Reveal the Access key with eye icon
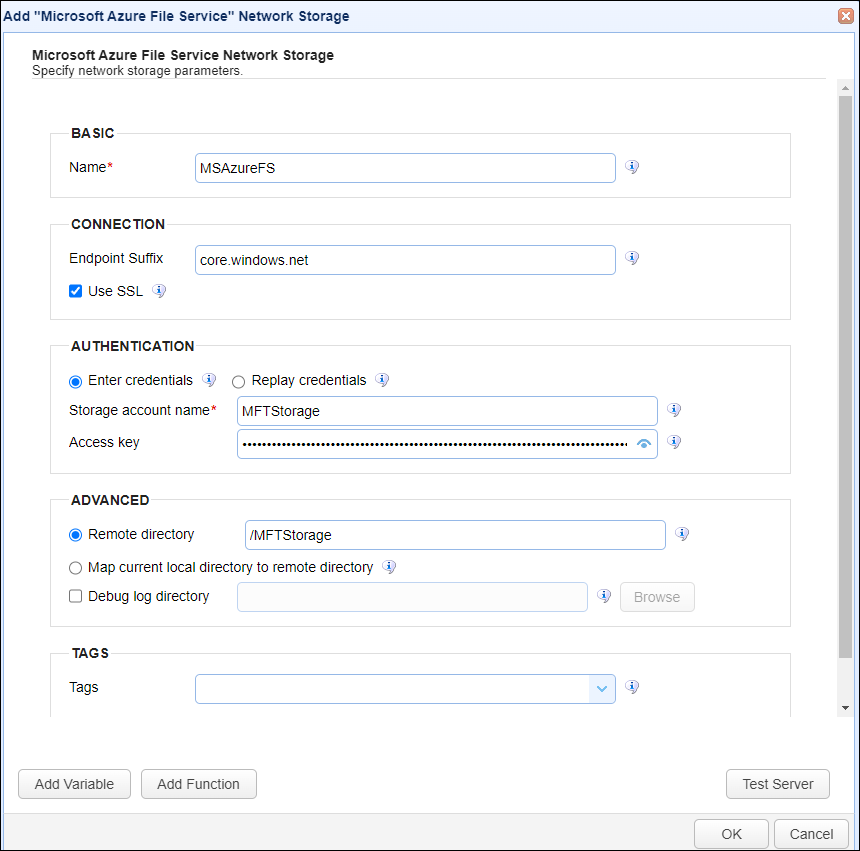The image size is (860, 851). click(x=644, y=444)
